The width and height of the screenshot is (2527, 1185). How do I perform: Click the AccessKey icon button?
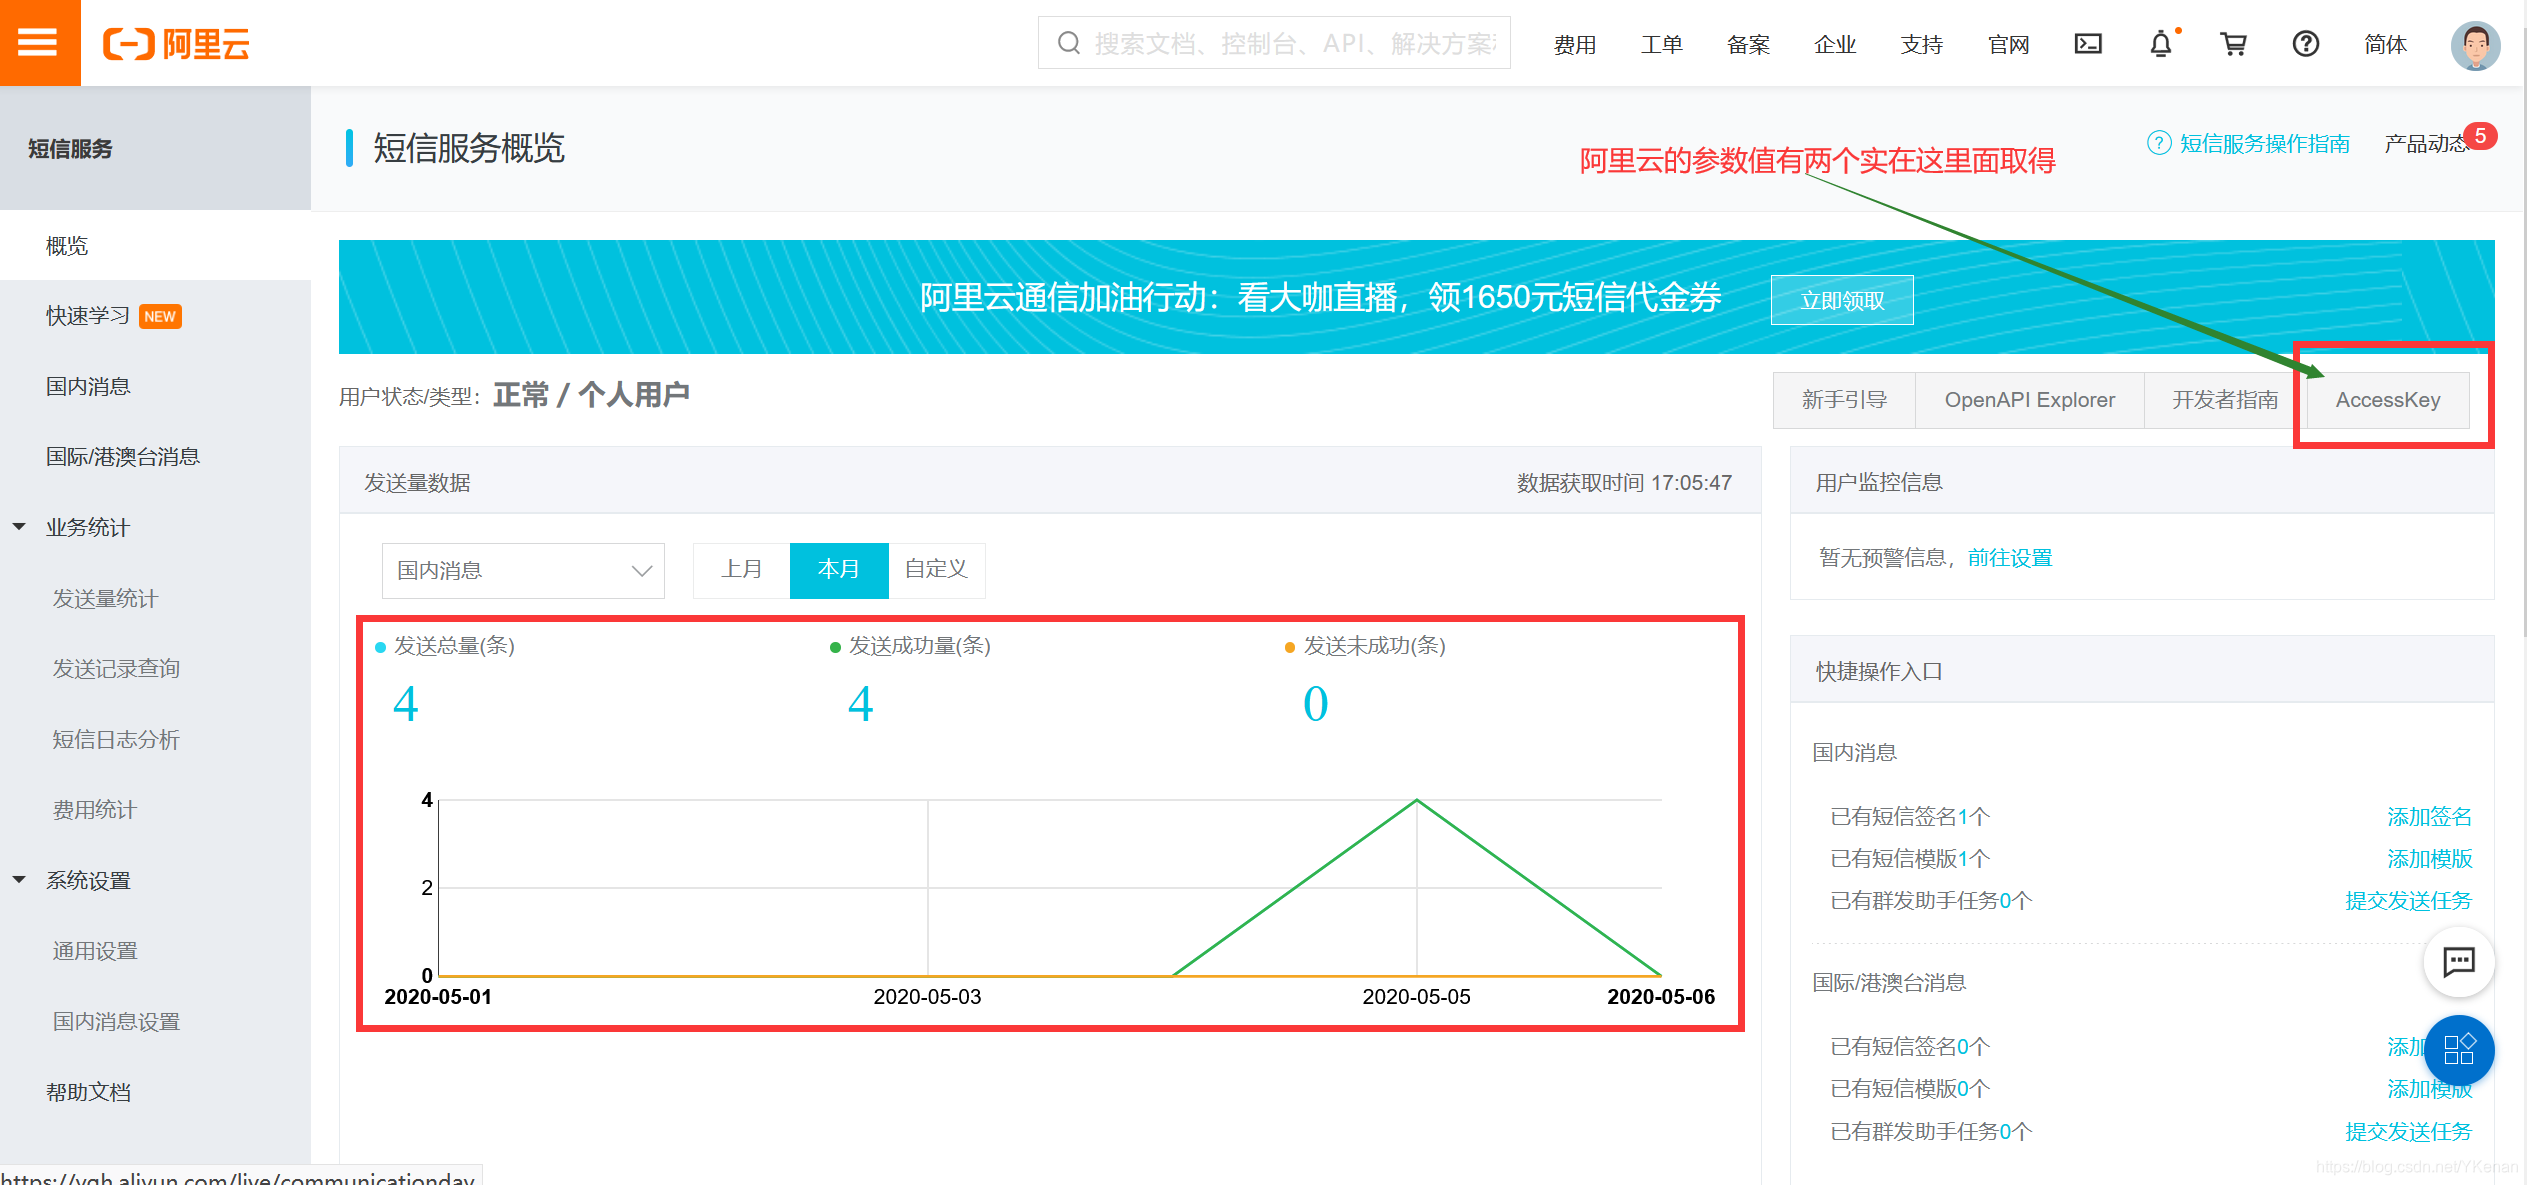[2390, 398]
